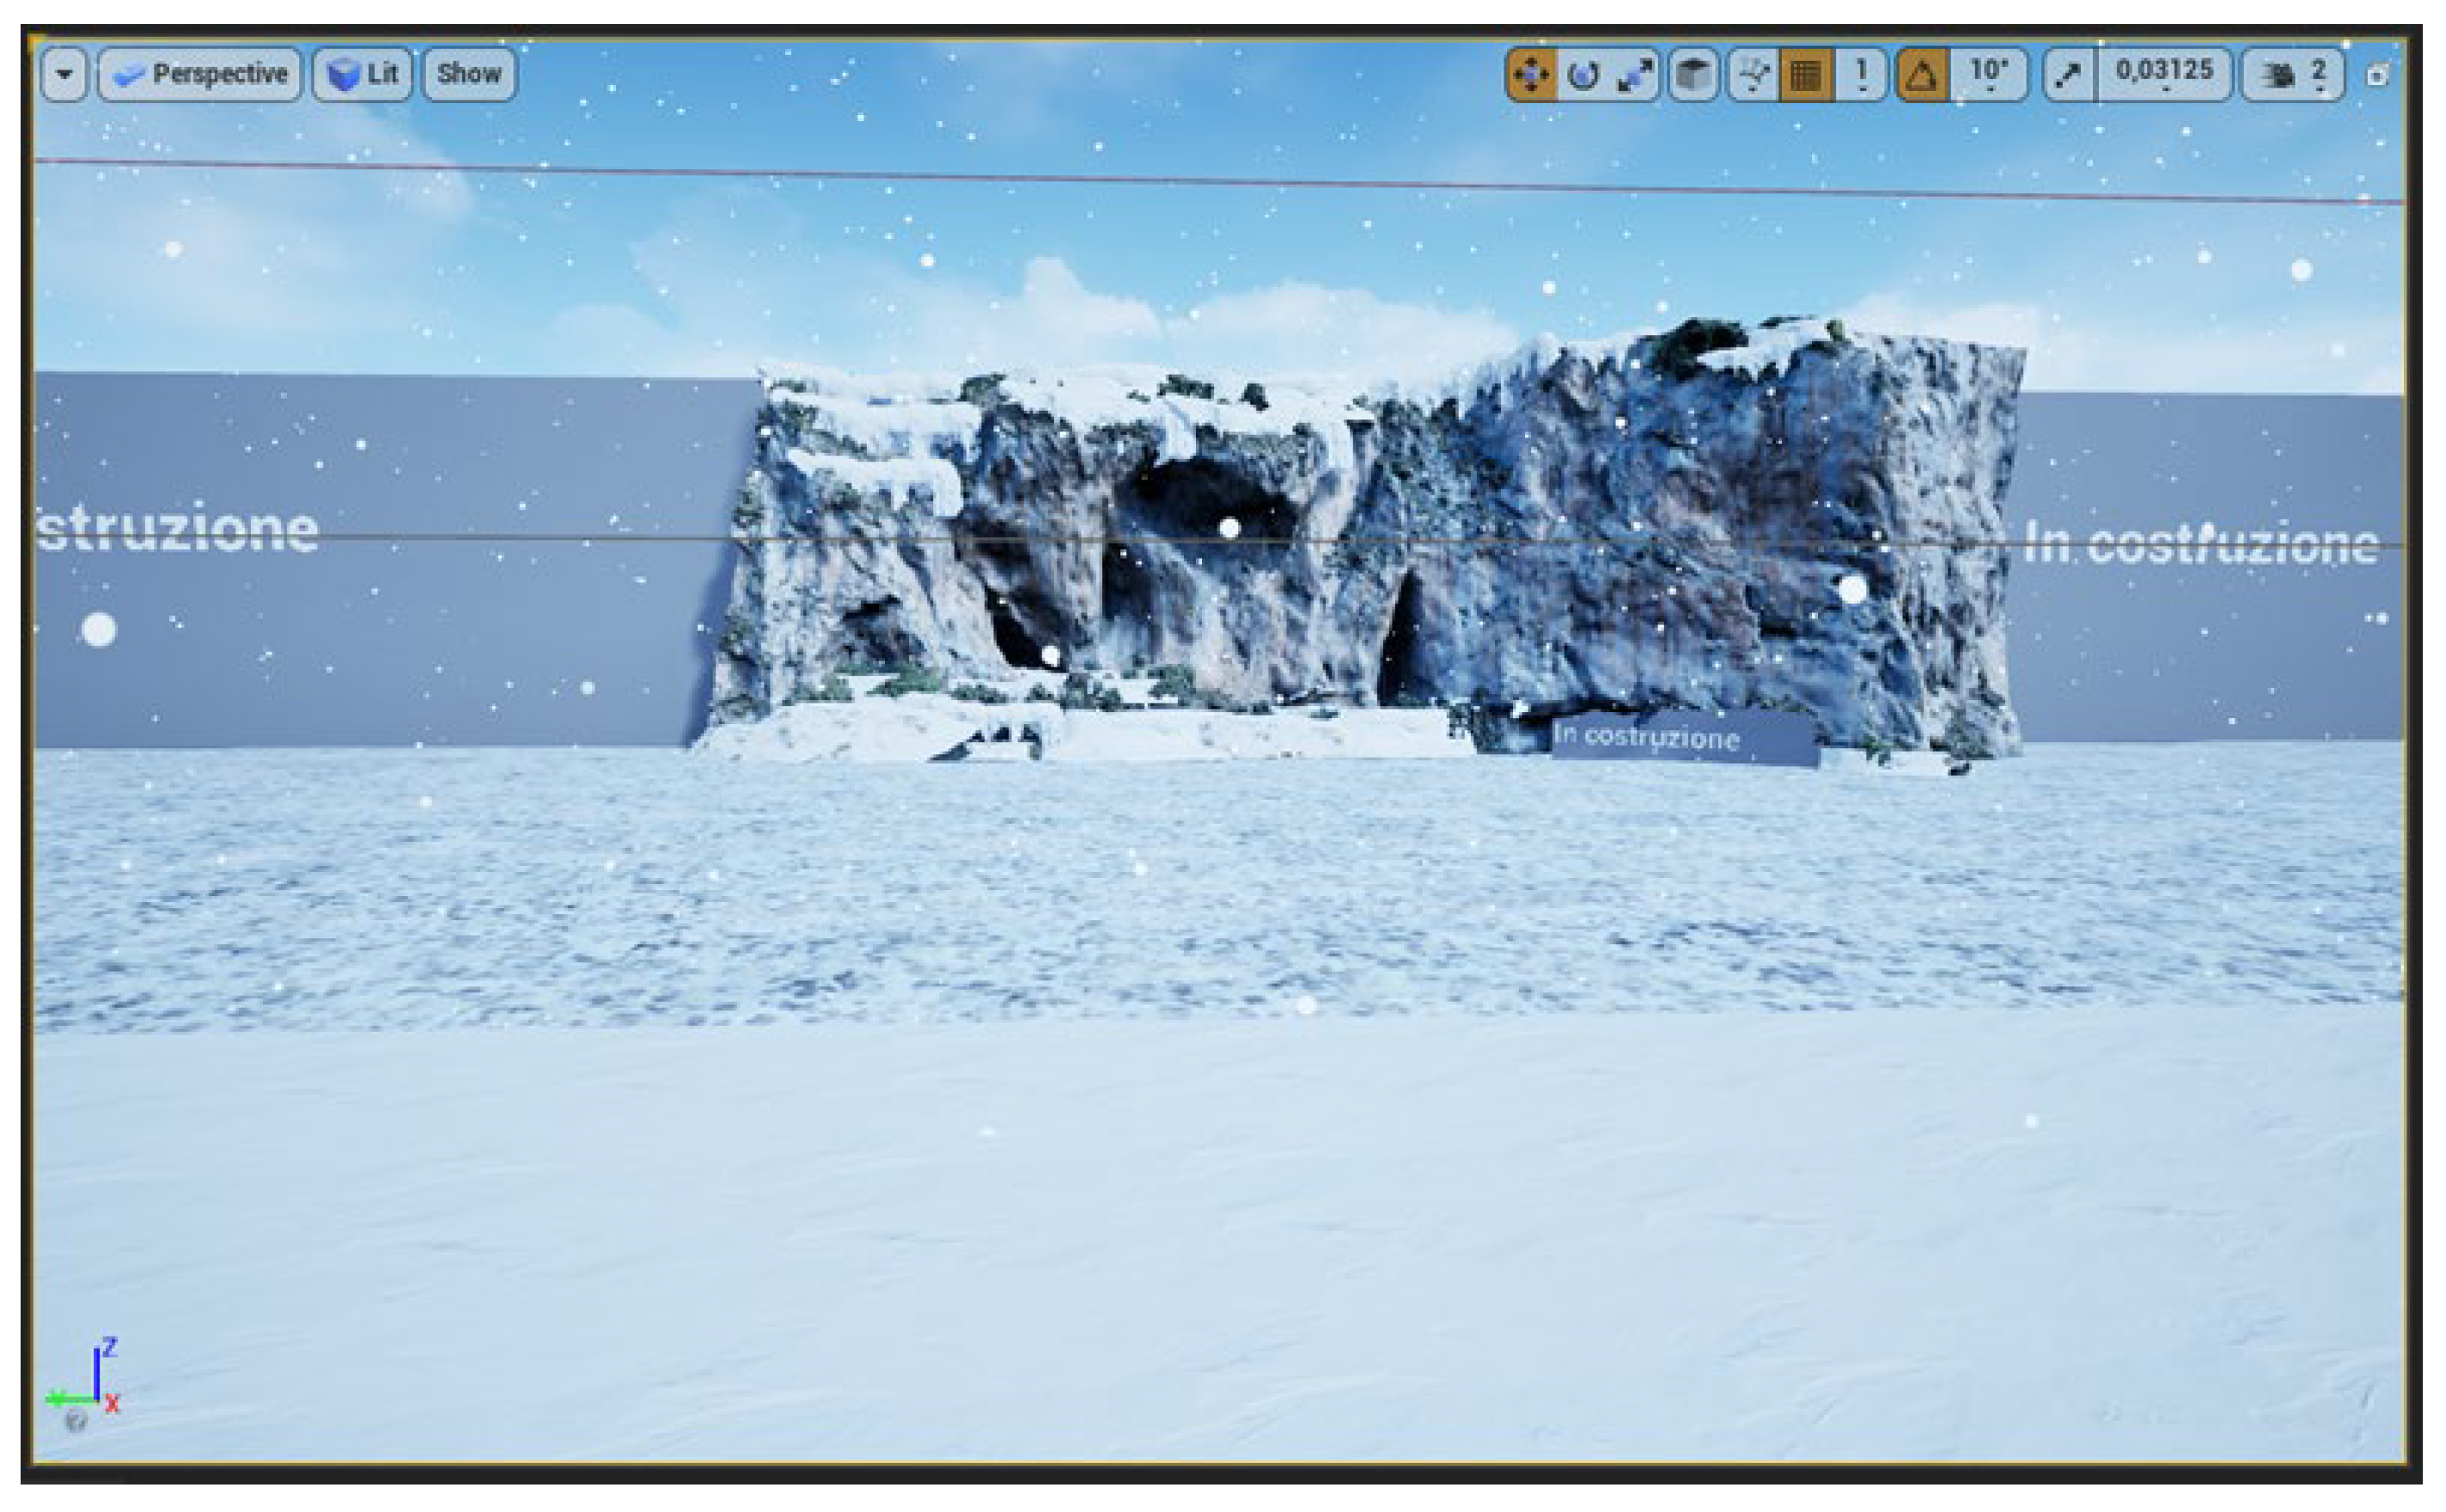
Task: Change camera speed value 2
Action: [x=2319, y=75]
